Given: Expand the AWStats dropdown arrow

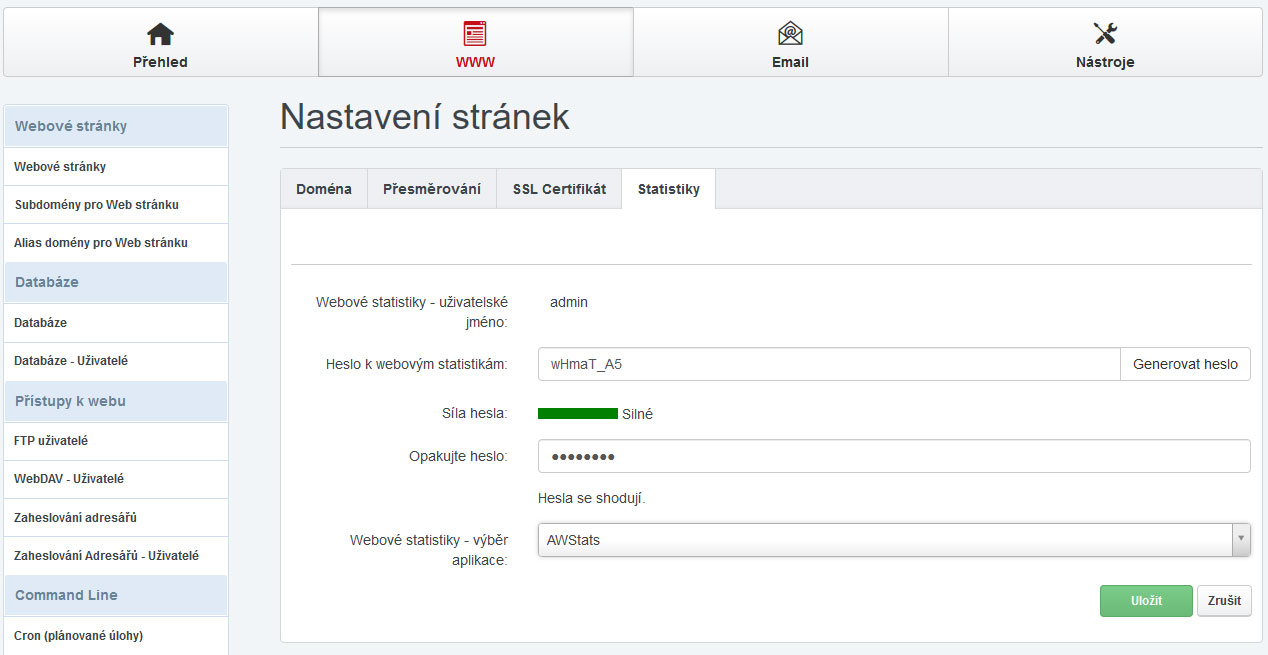Looking at the screenshot, I should point(1241,540).
